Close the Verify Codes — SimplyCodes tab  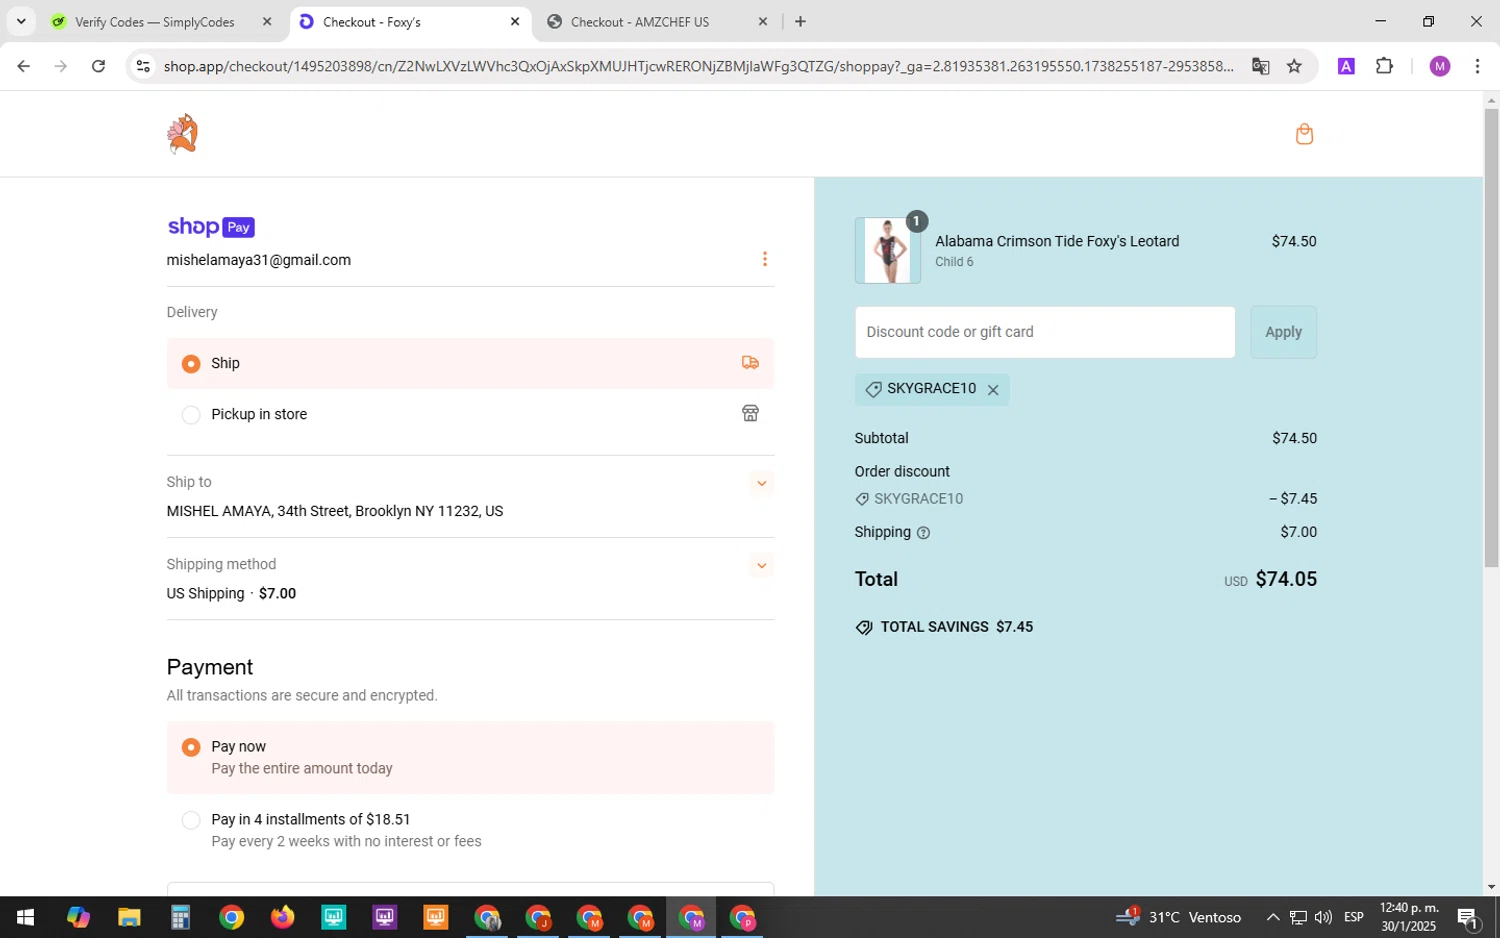click(x=267, y=21)
